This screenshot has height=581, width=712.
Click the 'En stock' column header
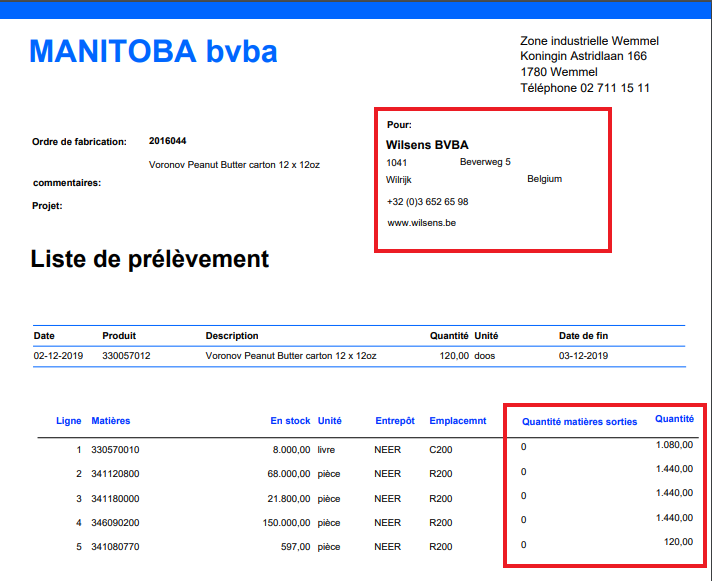[290, 421]
